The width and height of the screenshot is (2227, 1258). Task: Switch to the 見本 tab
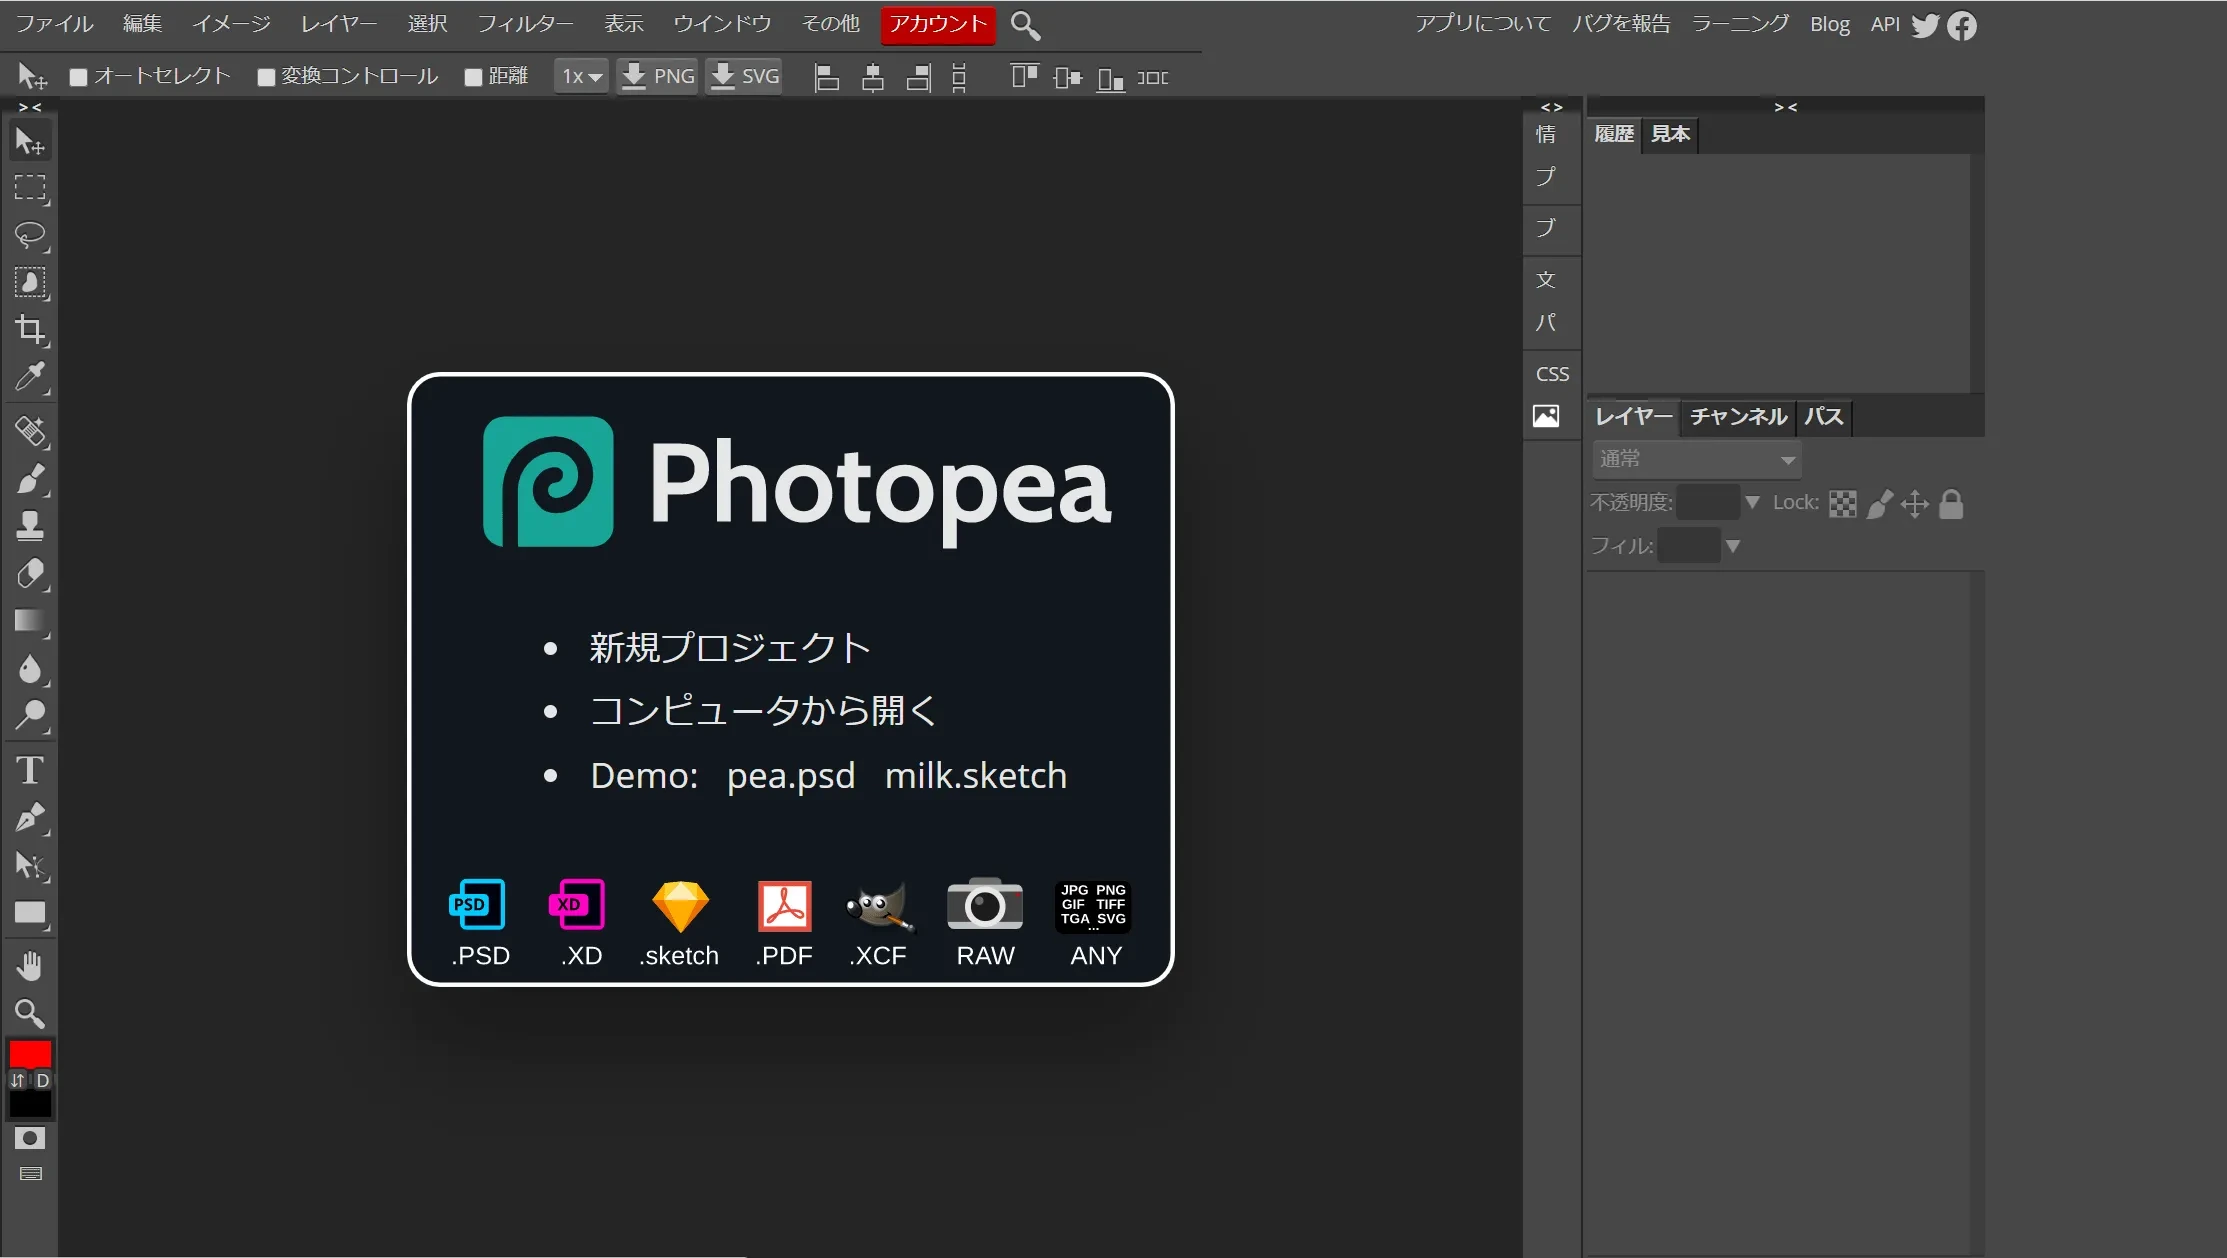coord(1670,134)
